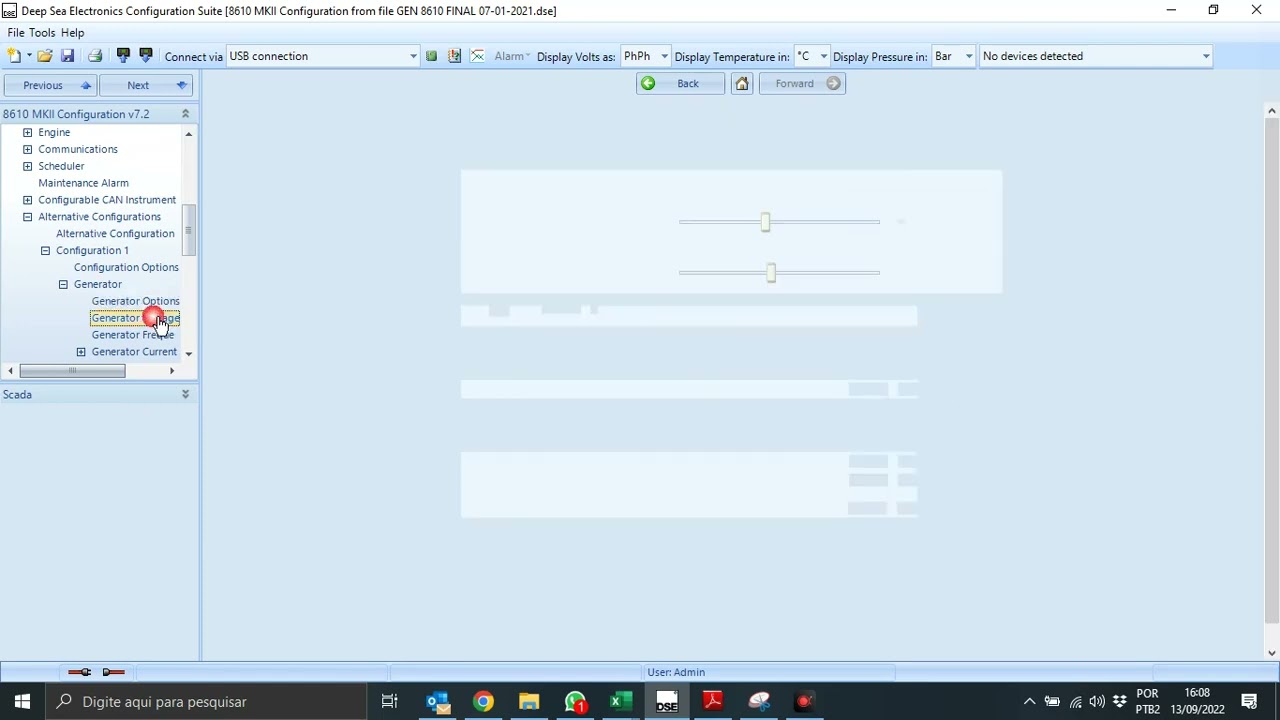Click the lower slider handle
Viewport: 1280px width, 720px height.
pos(771,272)
